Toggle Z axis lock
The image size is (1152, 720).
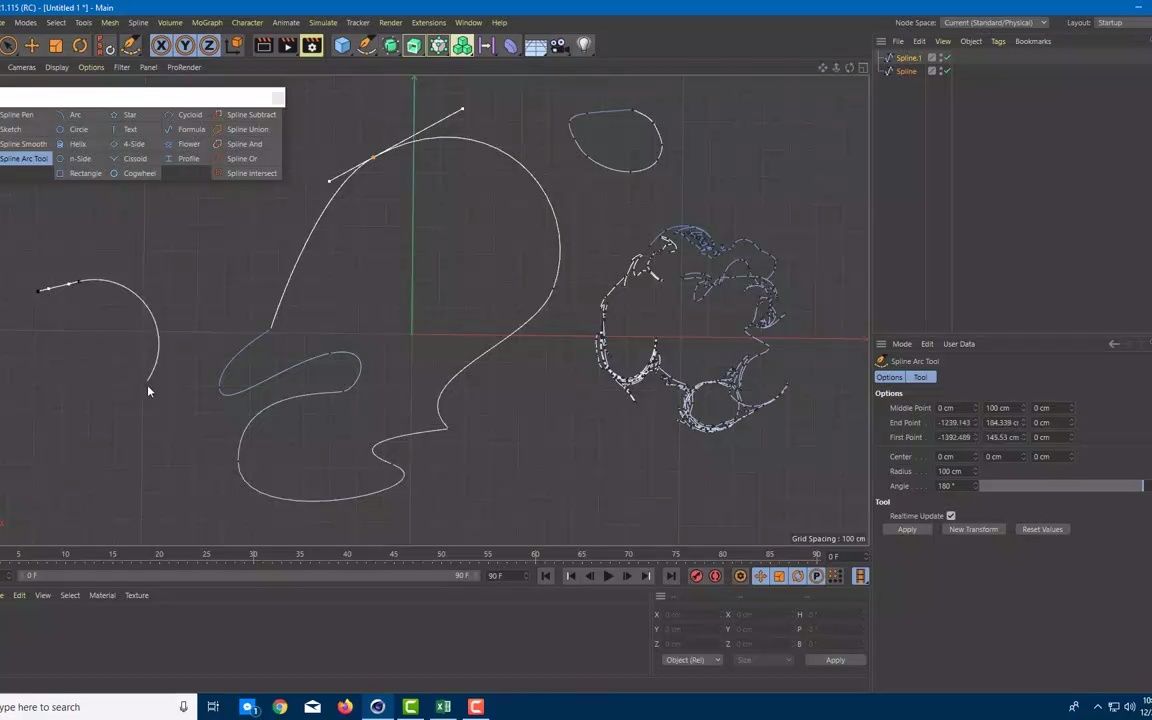coord(209,46)
